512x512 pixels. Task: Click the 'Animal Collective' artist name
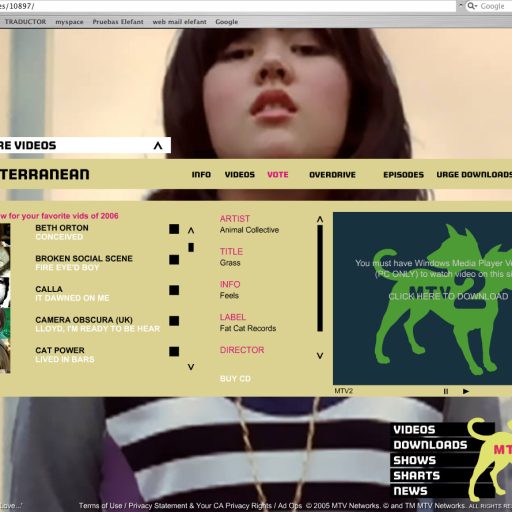pyautogui.click(x=249, y=230)
